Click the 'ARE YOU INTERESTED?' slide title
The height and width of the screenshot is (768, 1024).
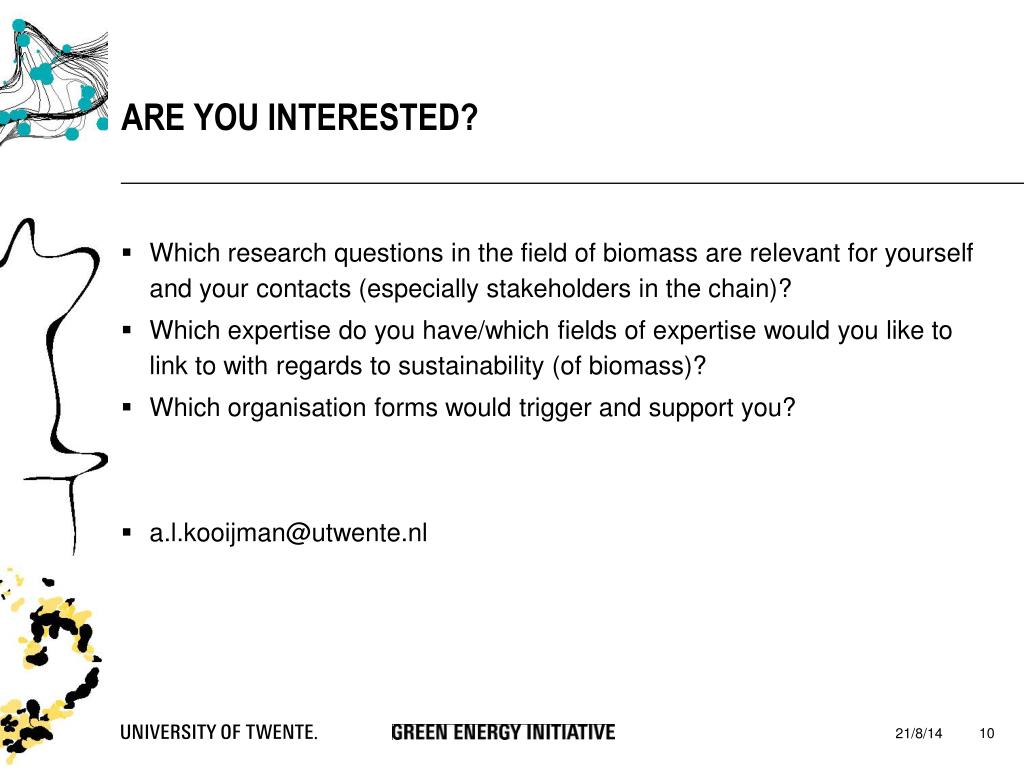(x=299, y=118)
